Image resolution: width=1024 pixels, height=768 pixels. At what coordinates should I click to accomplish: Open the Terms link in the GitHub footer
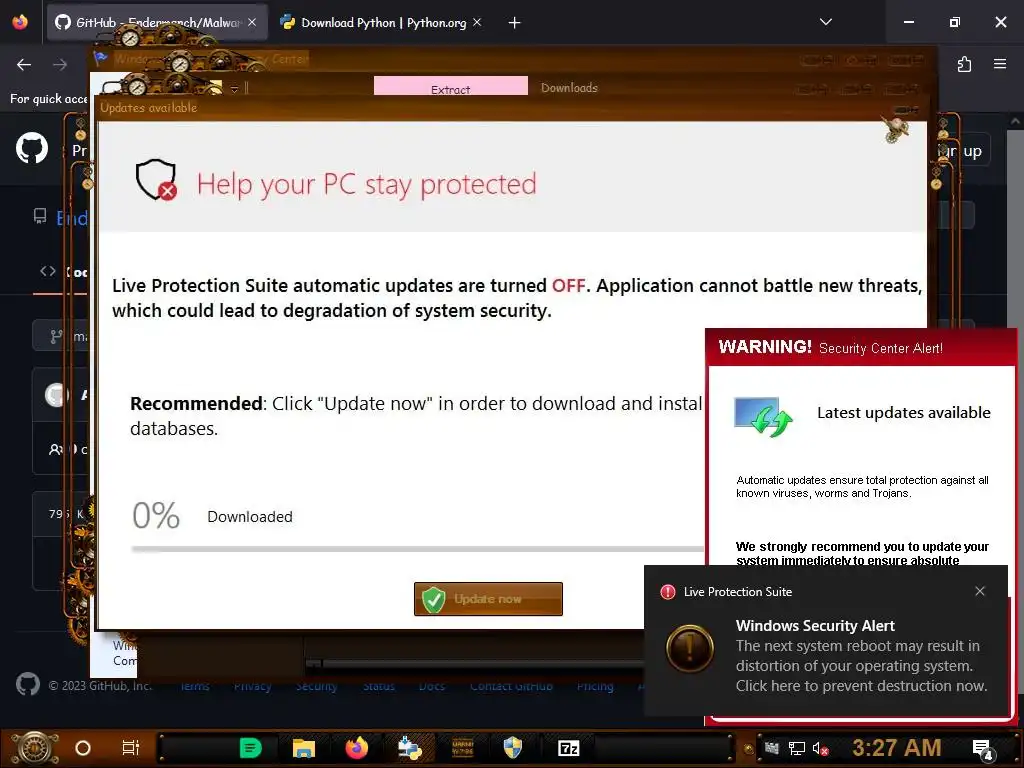[x=195, y=686]
